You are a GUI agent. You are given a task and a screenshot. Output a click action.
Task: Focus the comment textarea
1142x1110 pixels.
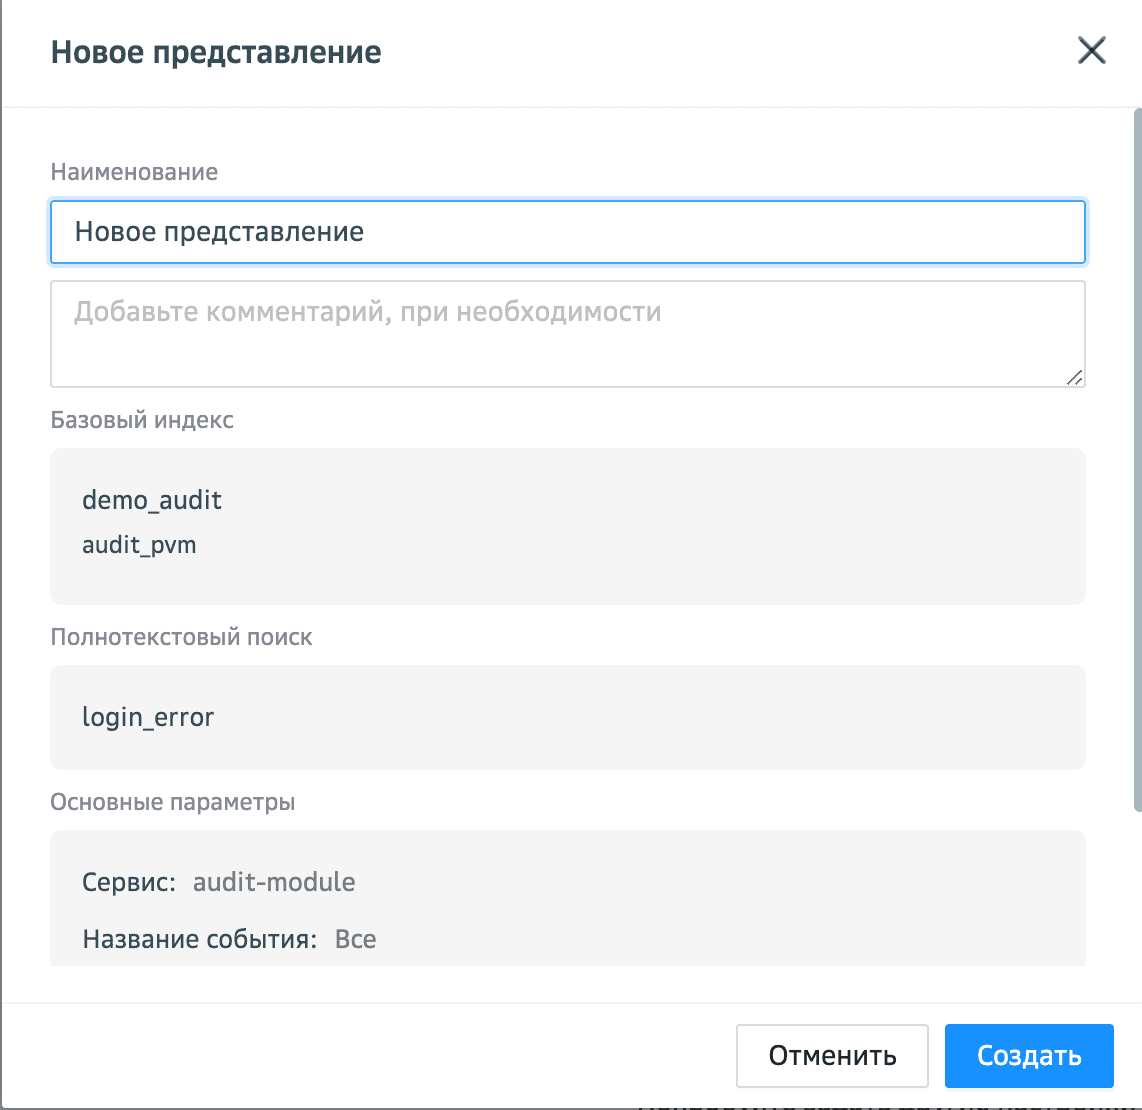pos(567,333)
